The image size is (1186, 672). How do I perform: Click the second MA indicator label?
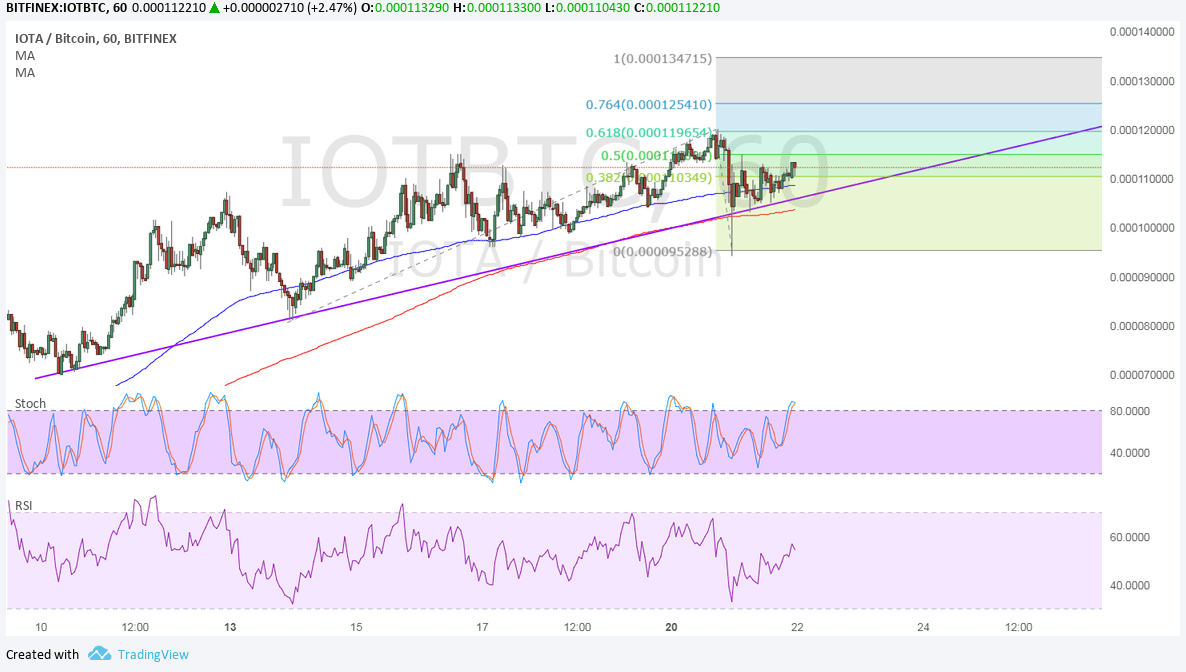[25, 73]
